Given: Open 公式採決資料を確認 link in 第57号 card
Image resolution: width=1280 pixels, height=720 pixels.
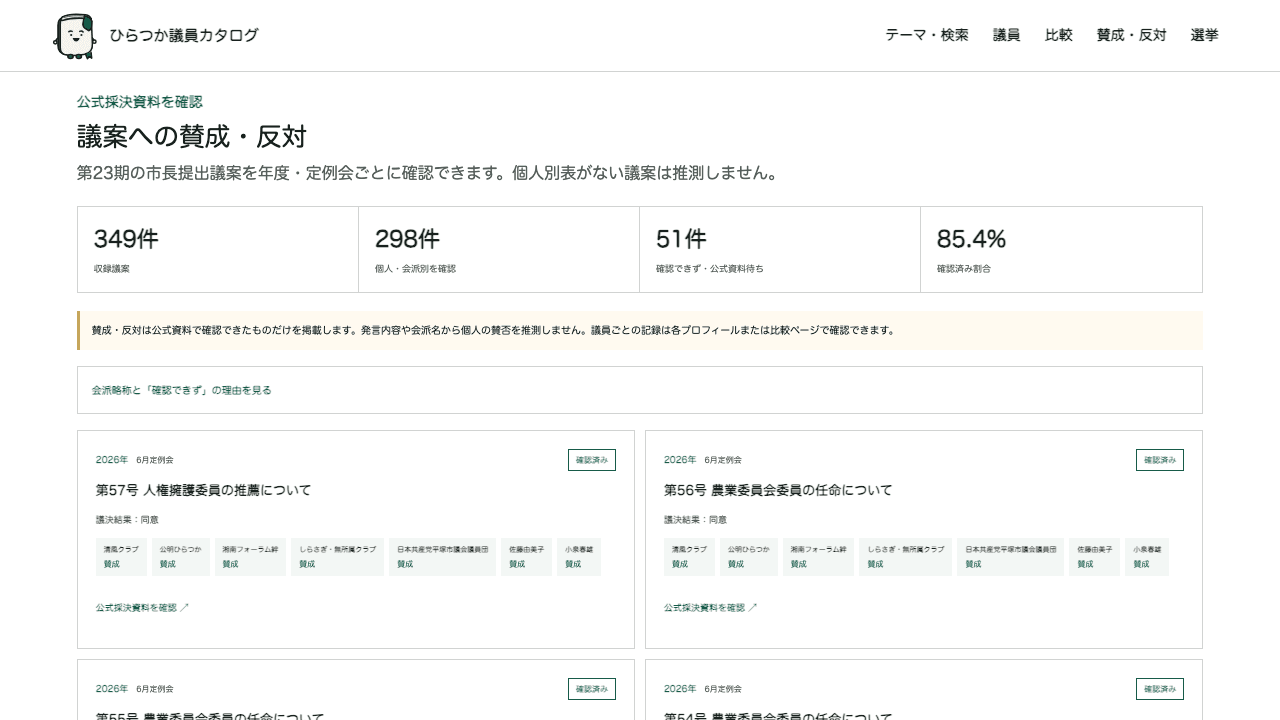Looking at the screenshot, I should point(142,607).
